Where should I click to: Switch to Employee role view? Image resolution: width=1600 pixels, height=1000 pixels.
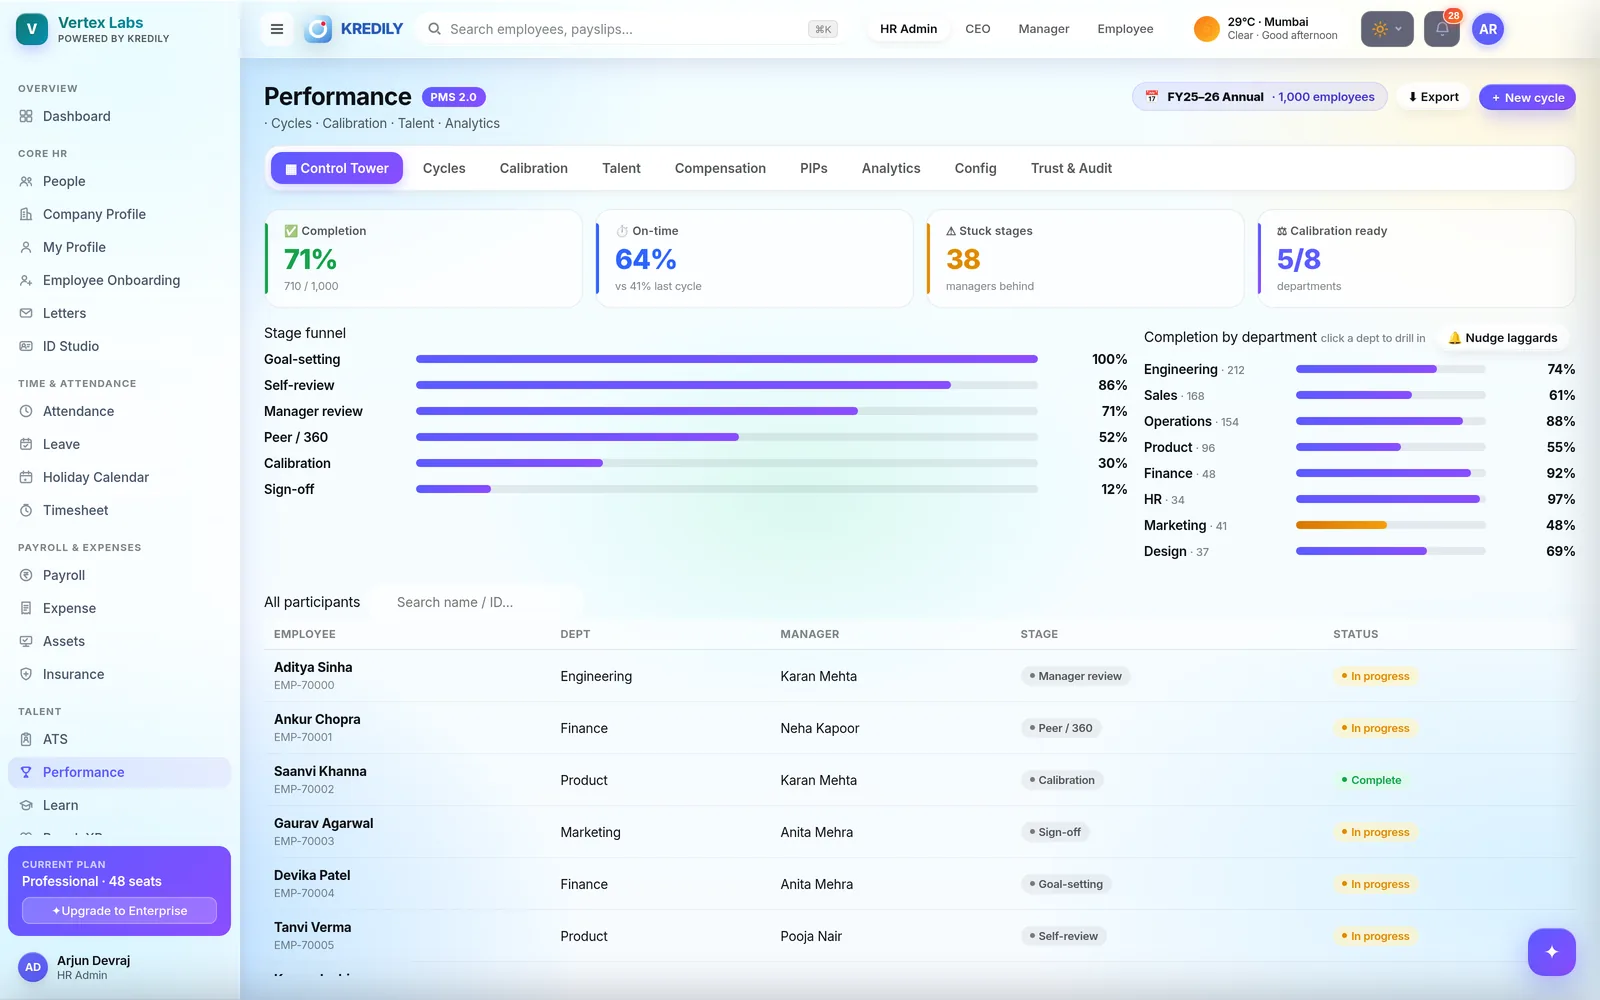[1125, 29]
